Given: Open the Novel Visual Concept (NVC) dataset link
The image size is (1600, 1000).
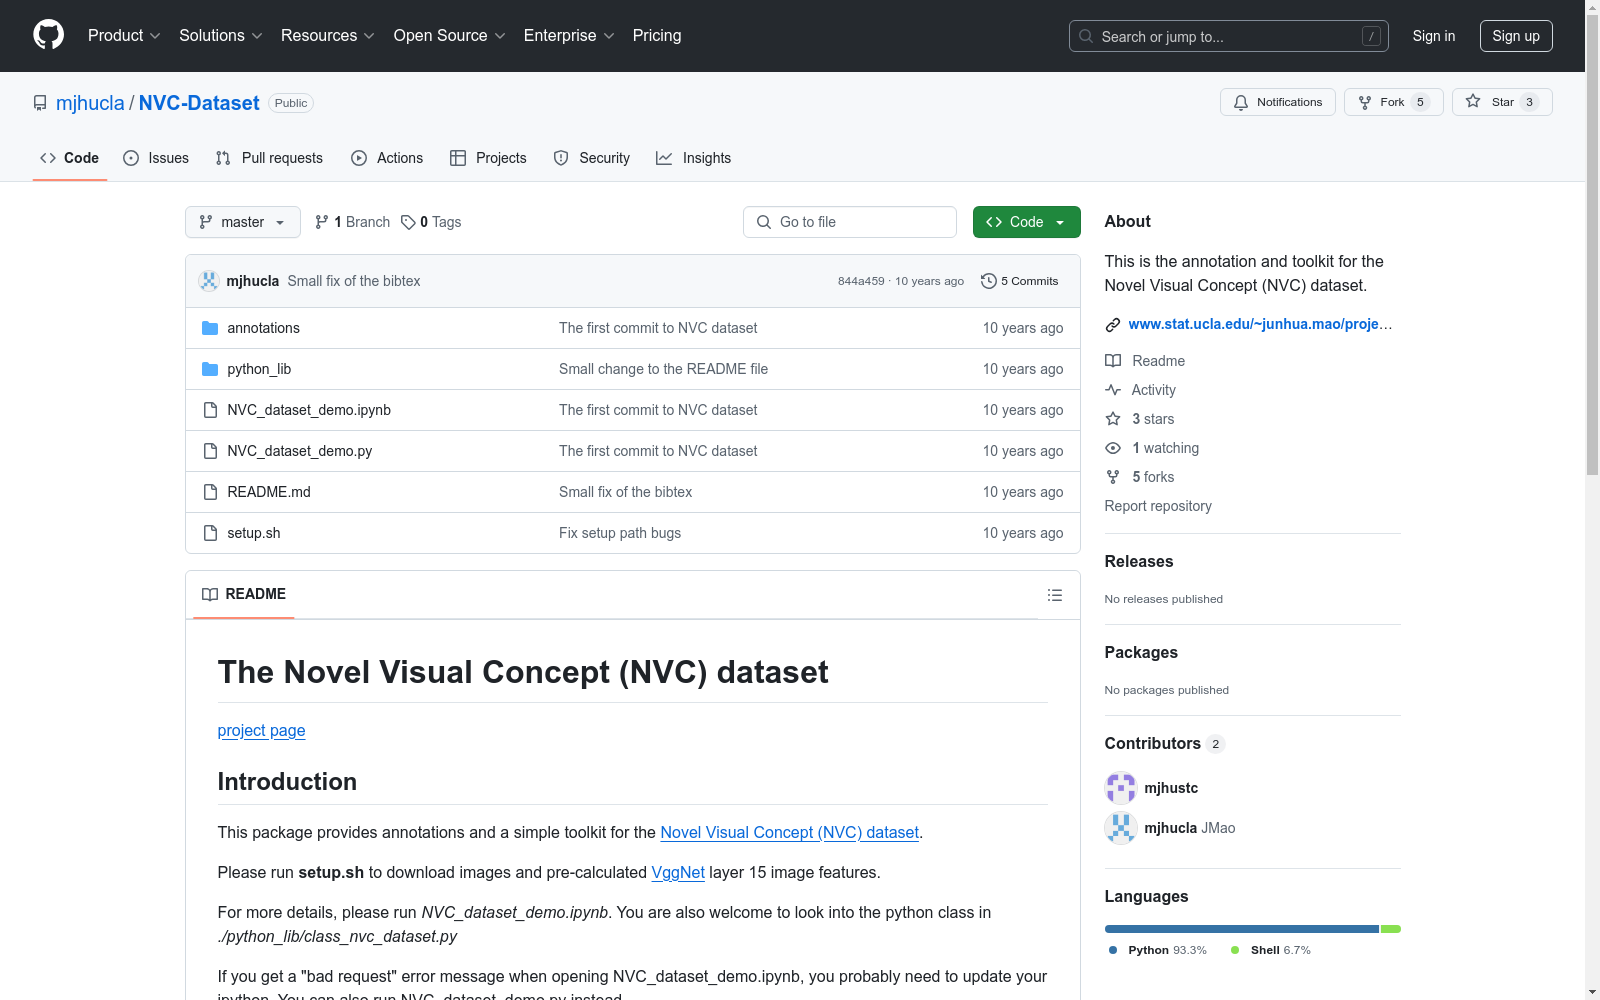Looking at the screenshot, I should pyautogui.click(x=790, y=832).
